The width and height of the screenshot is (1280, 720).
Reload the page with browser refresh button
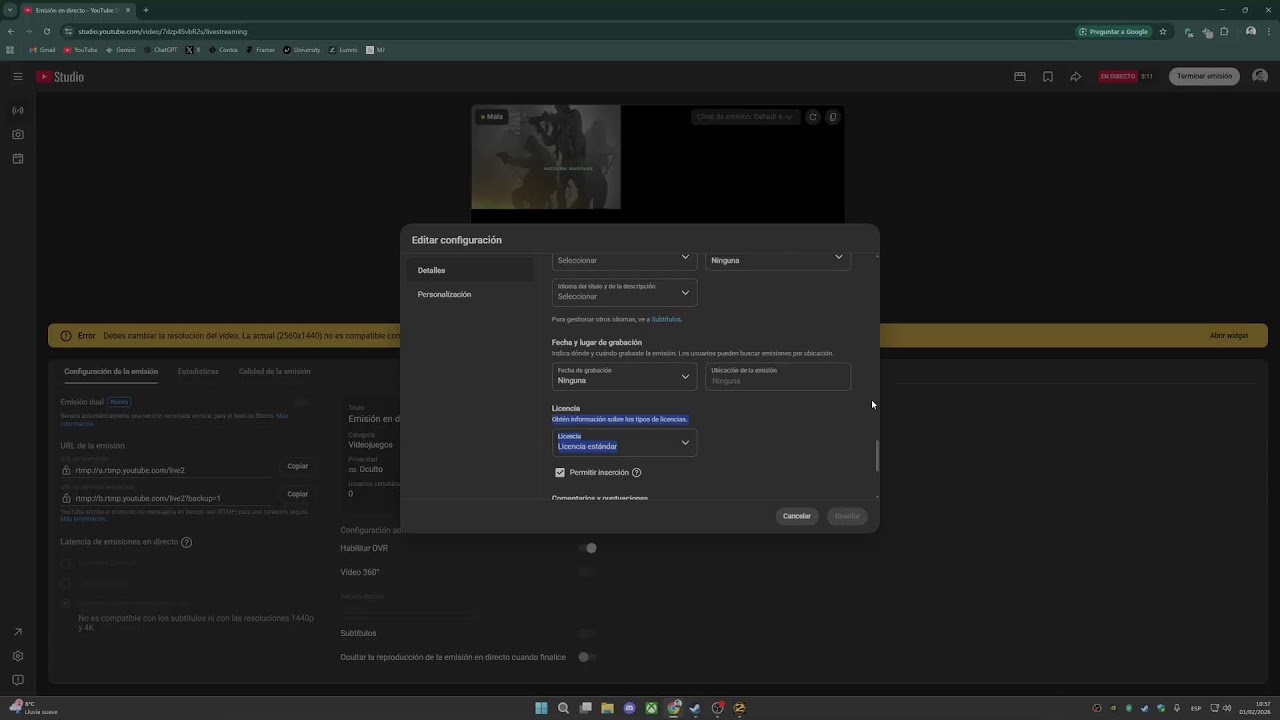[x=46, y=31]
